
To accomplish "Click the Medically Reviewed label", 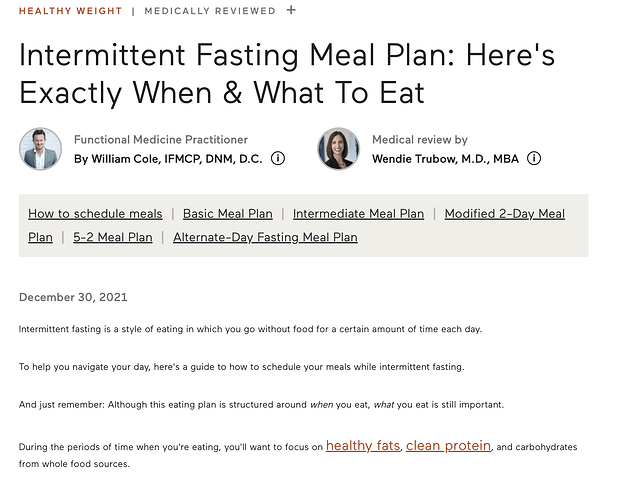I will pyautogui.click(x=210, y=11).
